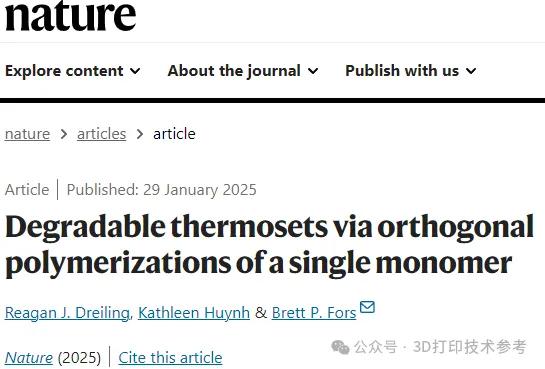Image resolution: width=545 pixels, height=369 pixels.
Task: Expand the chevron beside Publish with us
Action: pos(471,71)
